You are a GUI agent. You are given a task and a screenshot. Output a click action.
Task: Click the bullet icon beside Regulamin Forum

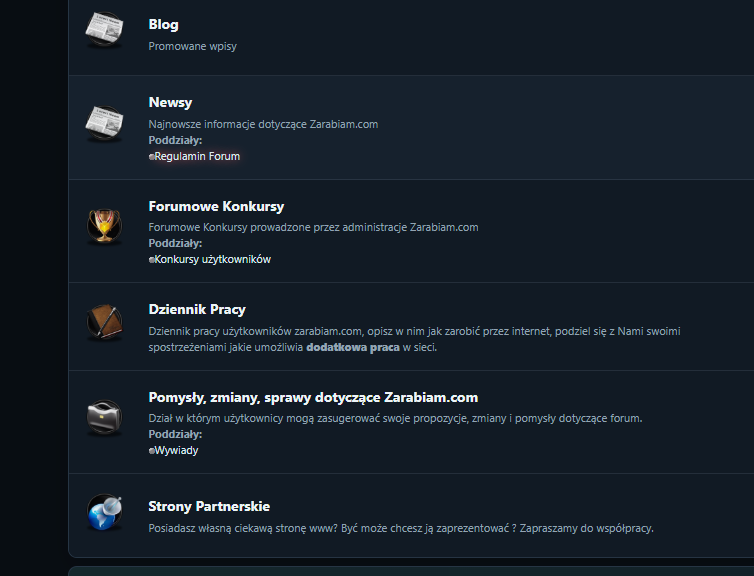tap(151, 157)
